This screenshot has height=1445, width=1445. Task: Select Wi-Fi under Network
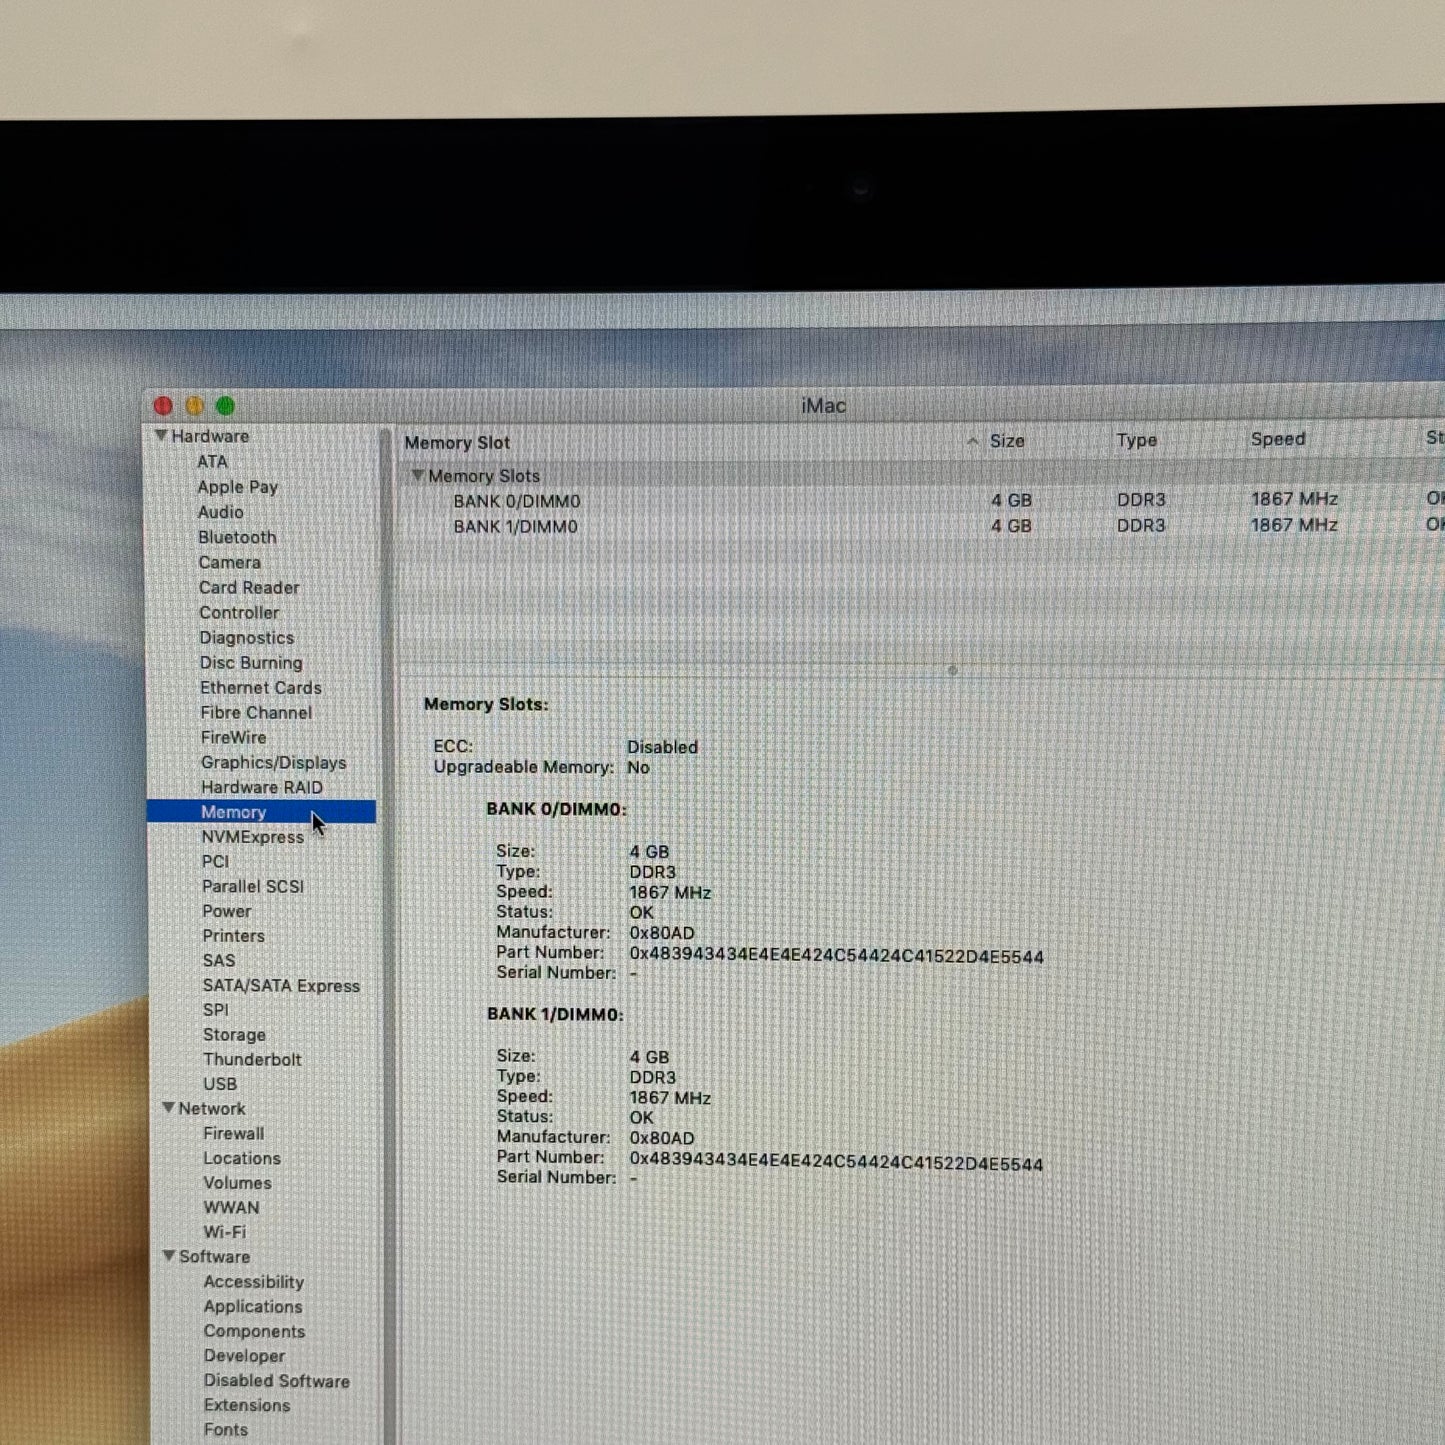[224, 1232]
